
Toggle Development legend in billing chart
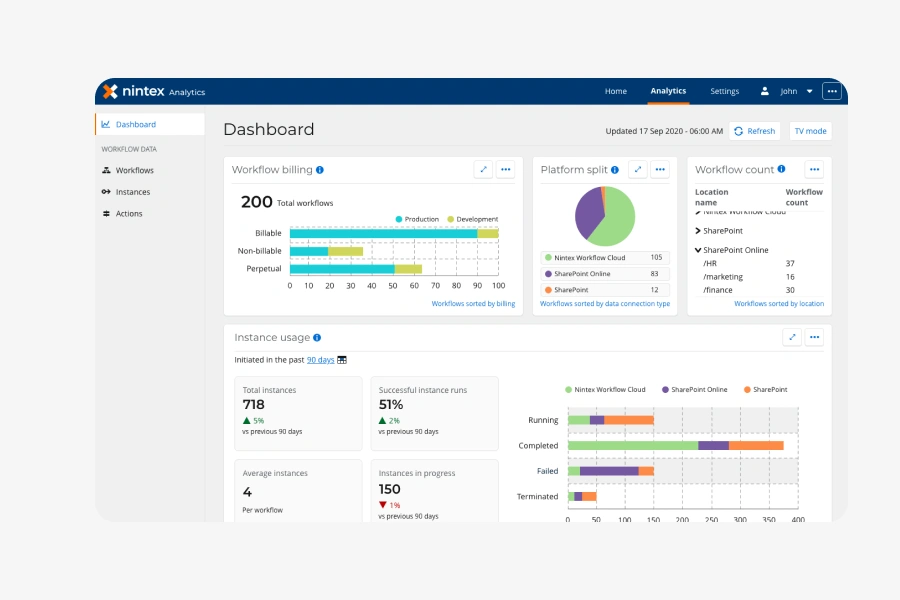(x=473, y=219)
